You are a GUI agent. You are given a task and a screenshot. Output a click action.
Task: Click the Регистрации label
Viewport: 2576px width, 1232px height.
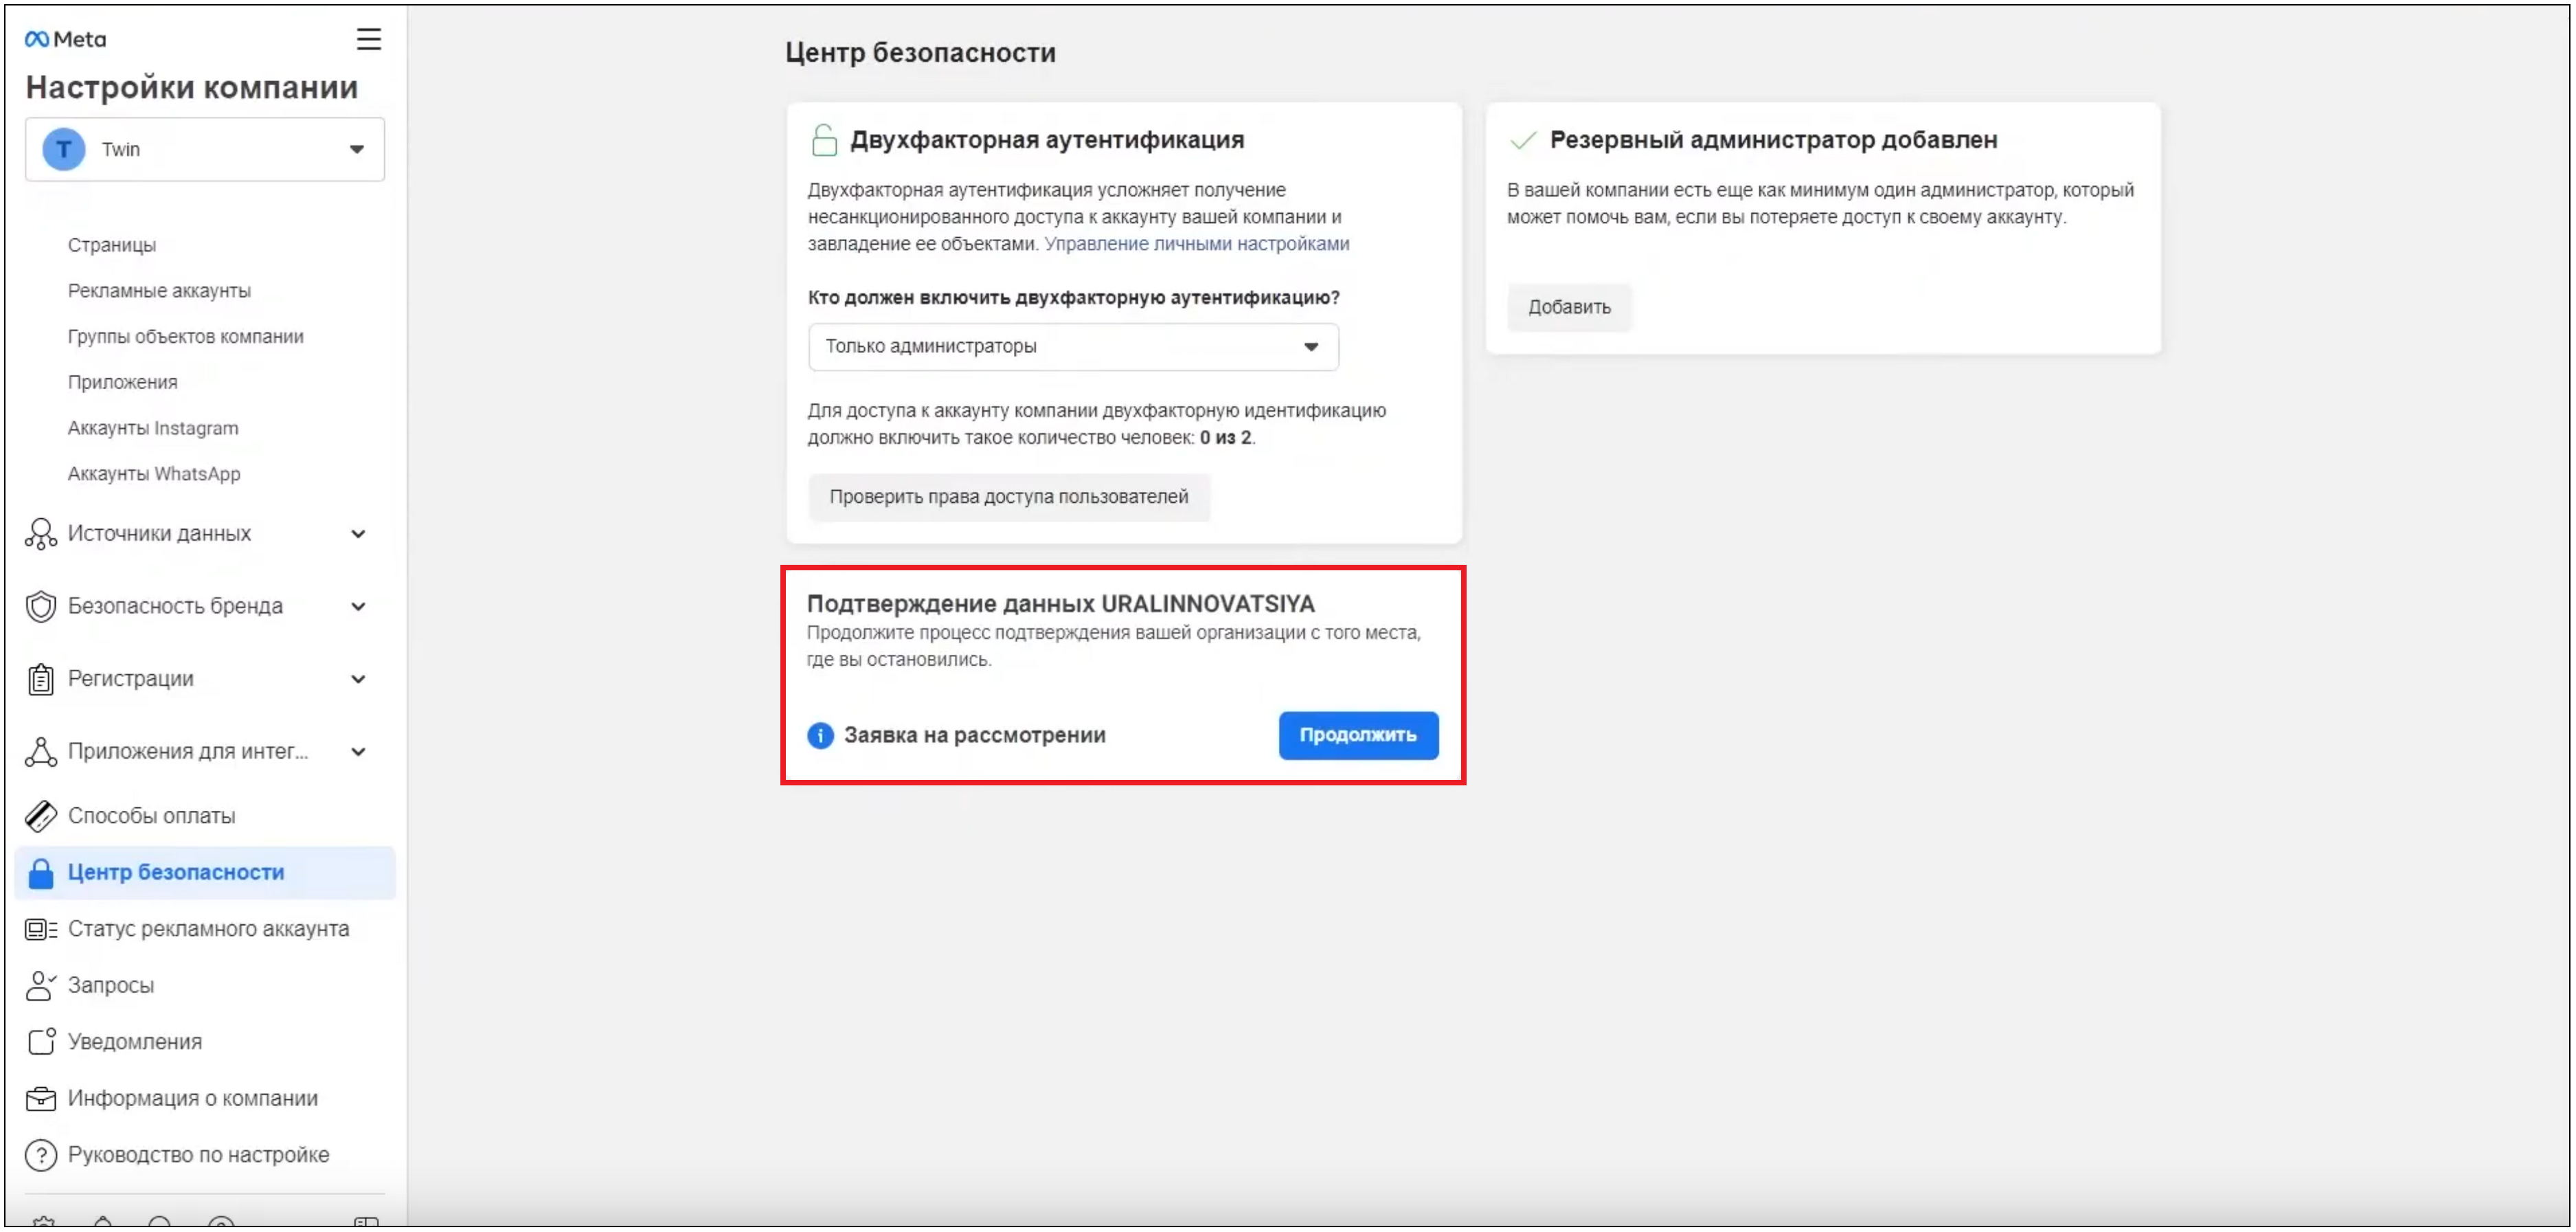(130, 679)
